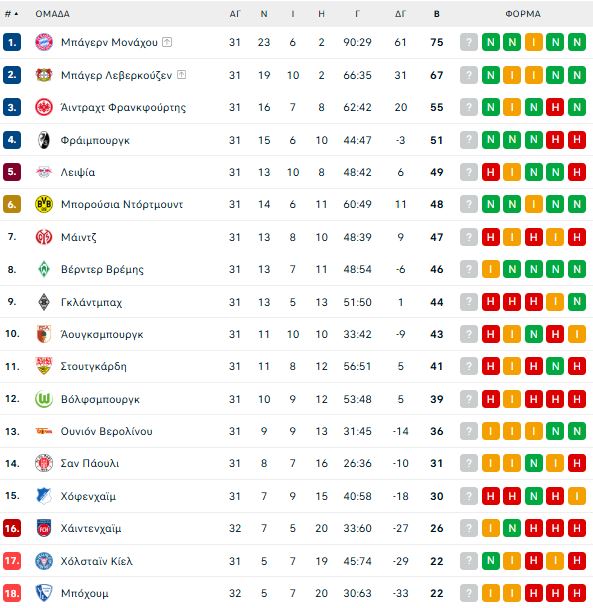This screenshot has height=608, width=593.
Task: Click the Eintracht Frankfurt eagle crest
Action: 44,107
